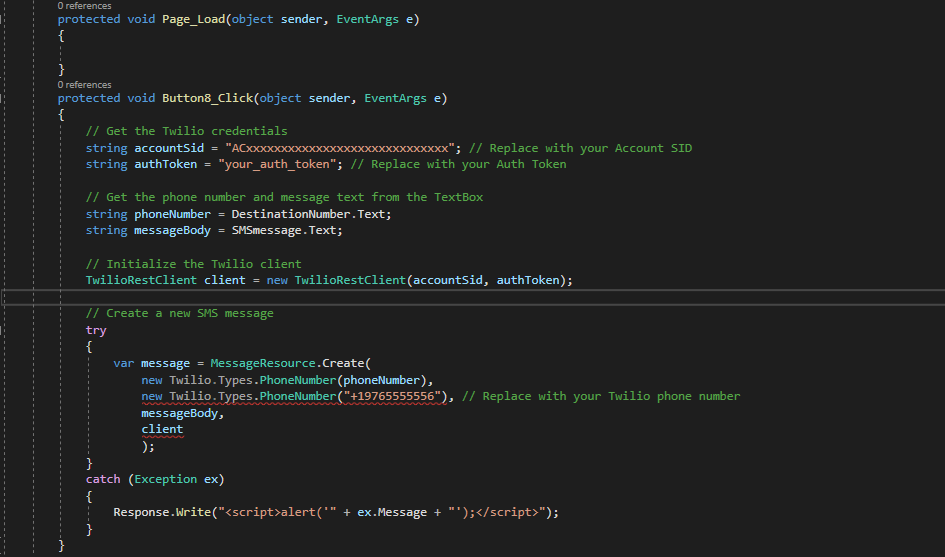Click the Exception type in the catch clause
945x557 pixels.
pos(166,480)
